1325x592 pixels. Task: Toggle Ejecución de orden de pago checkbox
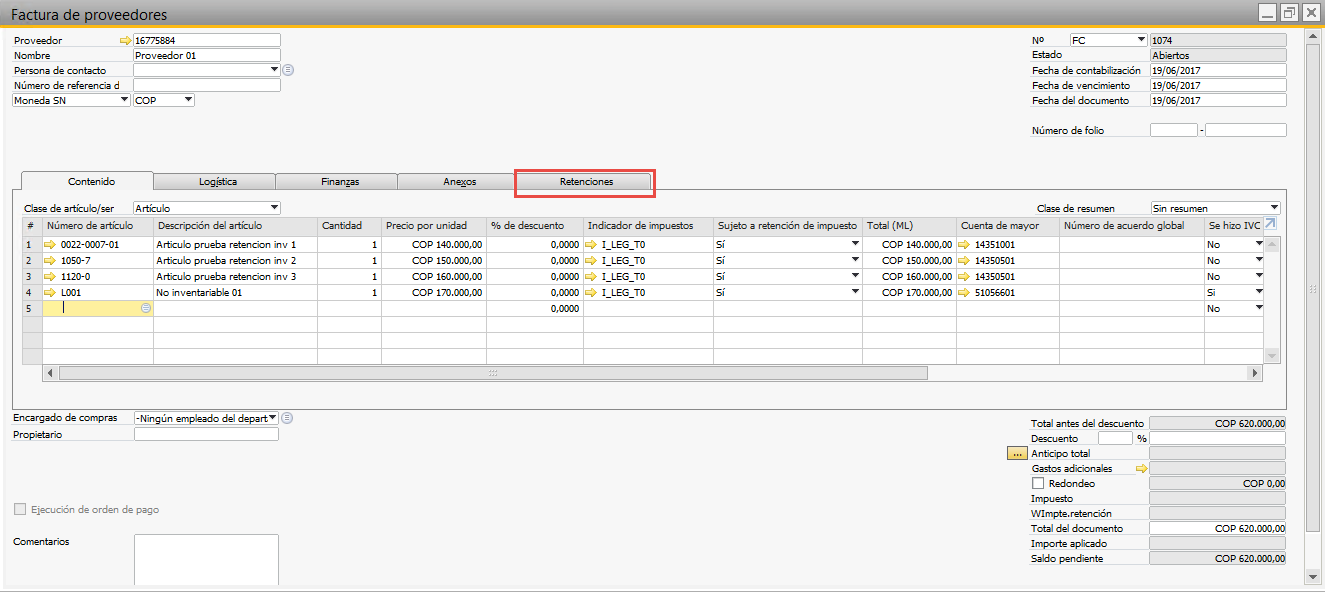[x=20, y=509]
